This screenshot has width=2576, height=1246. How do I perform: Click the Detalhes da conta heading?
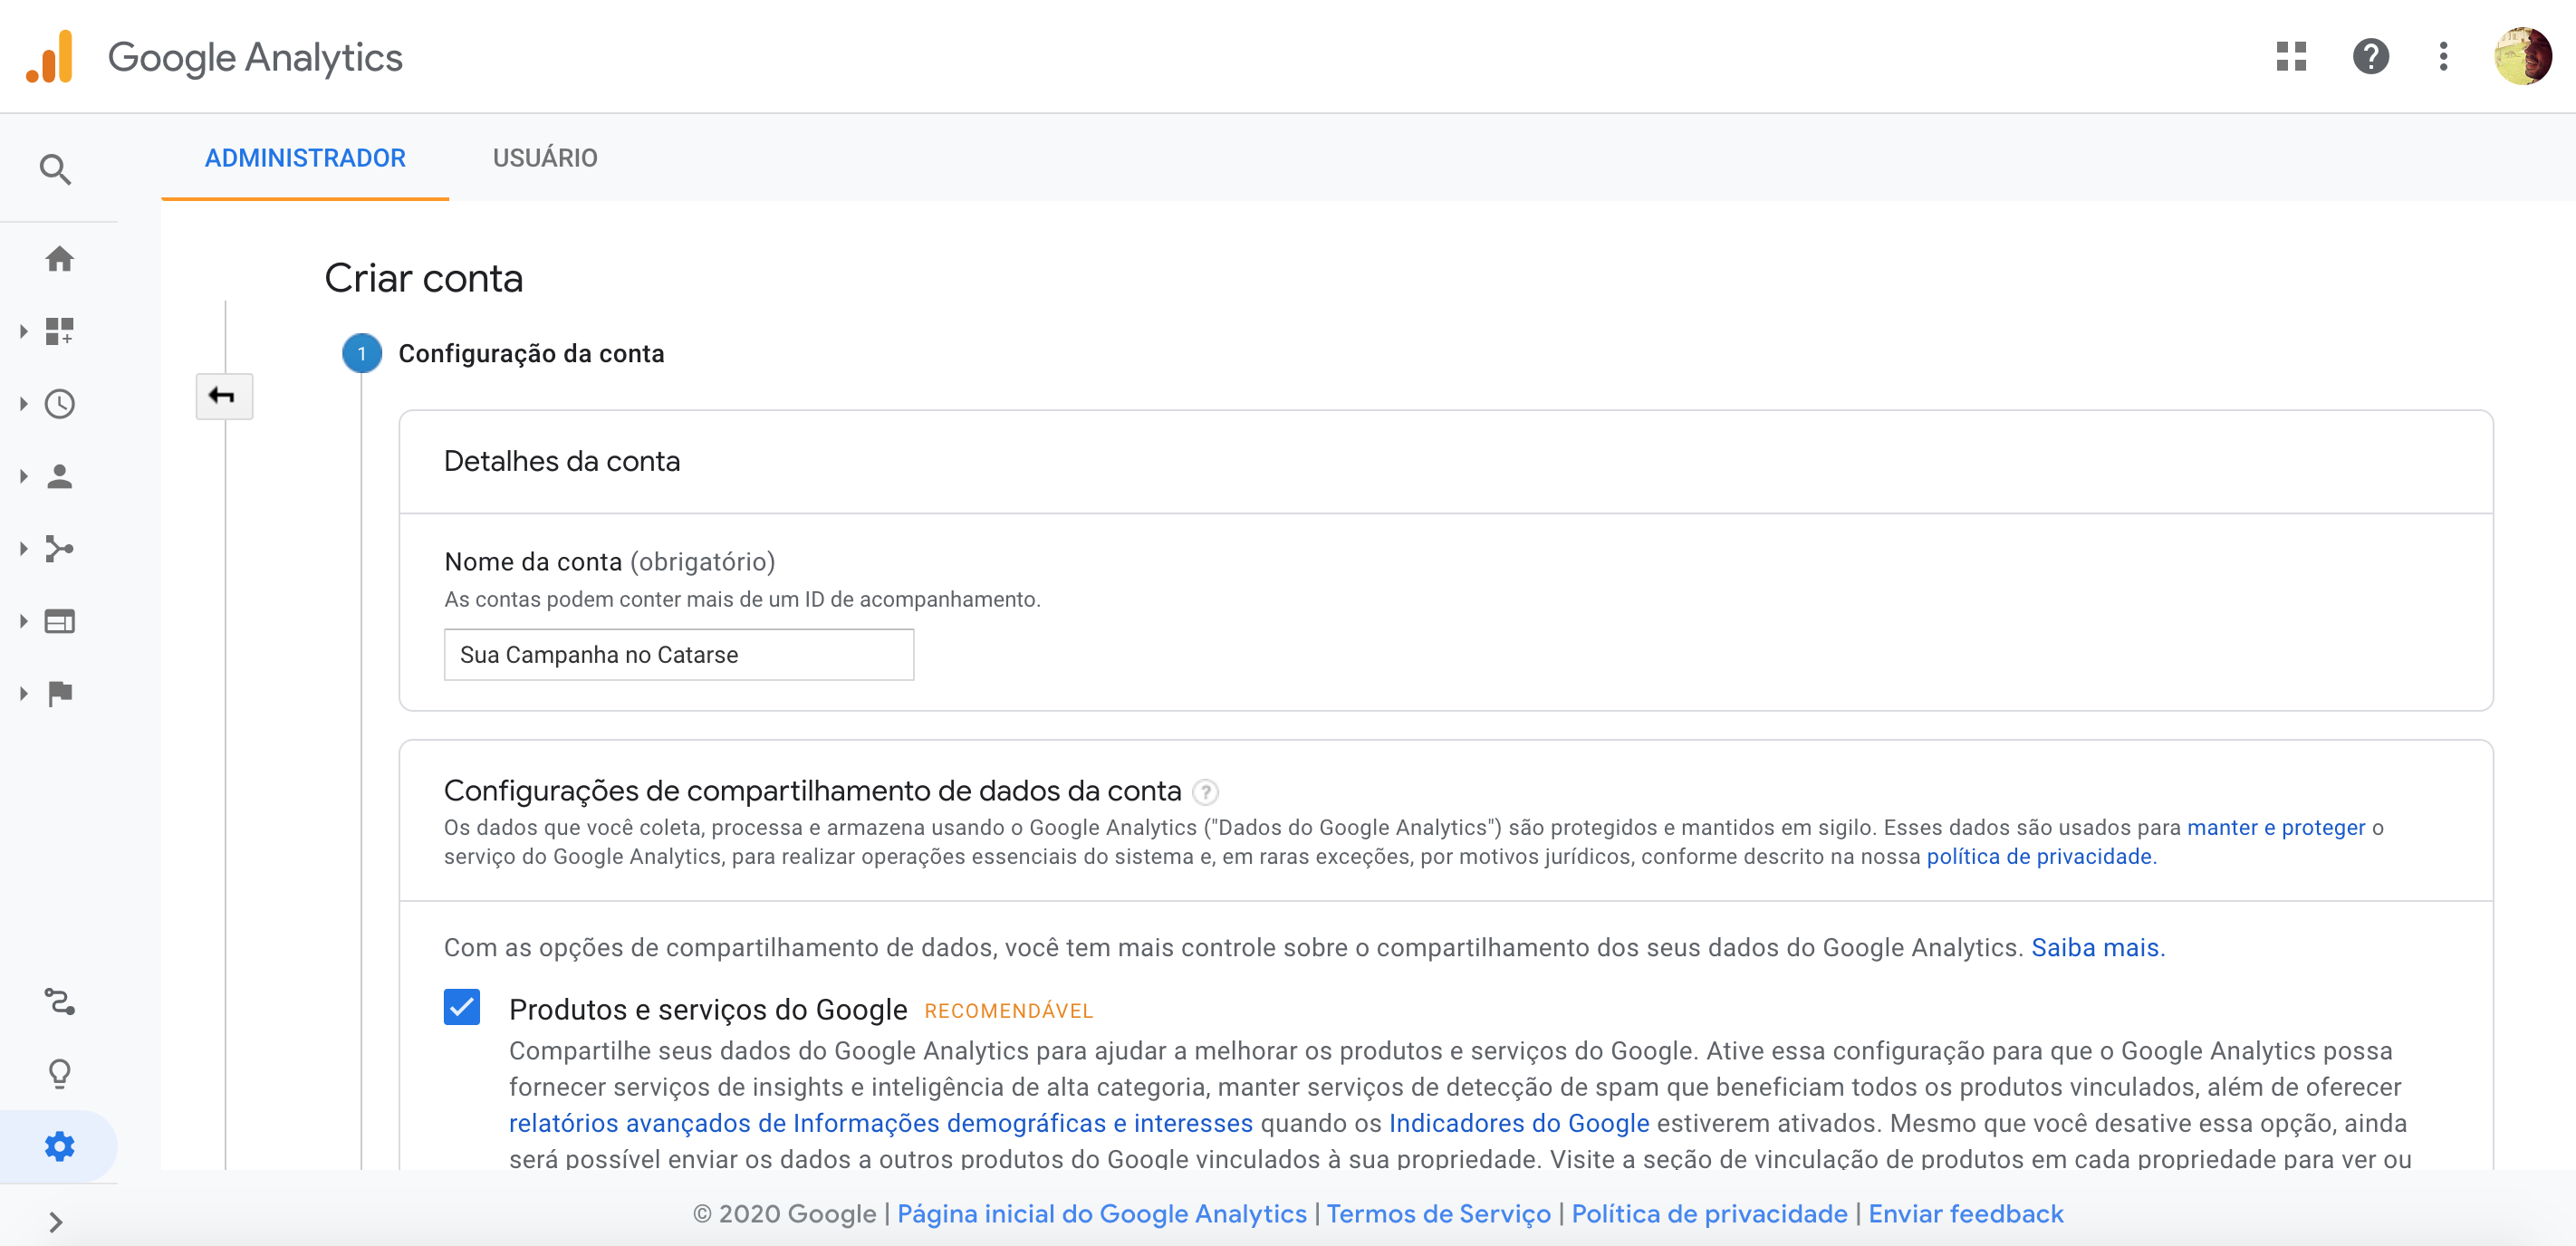point(561,461)
